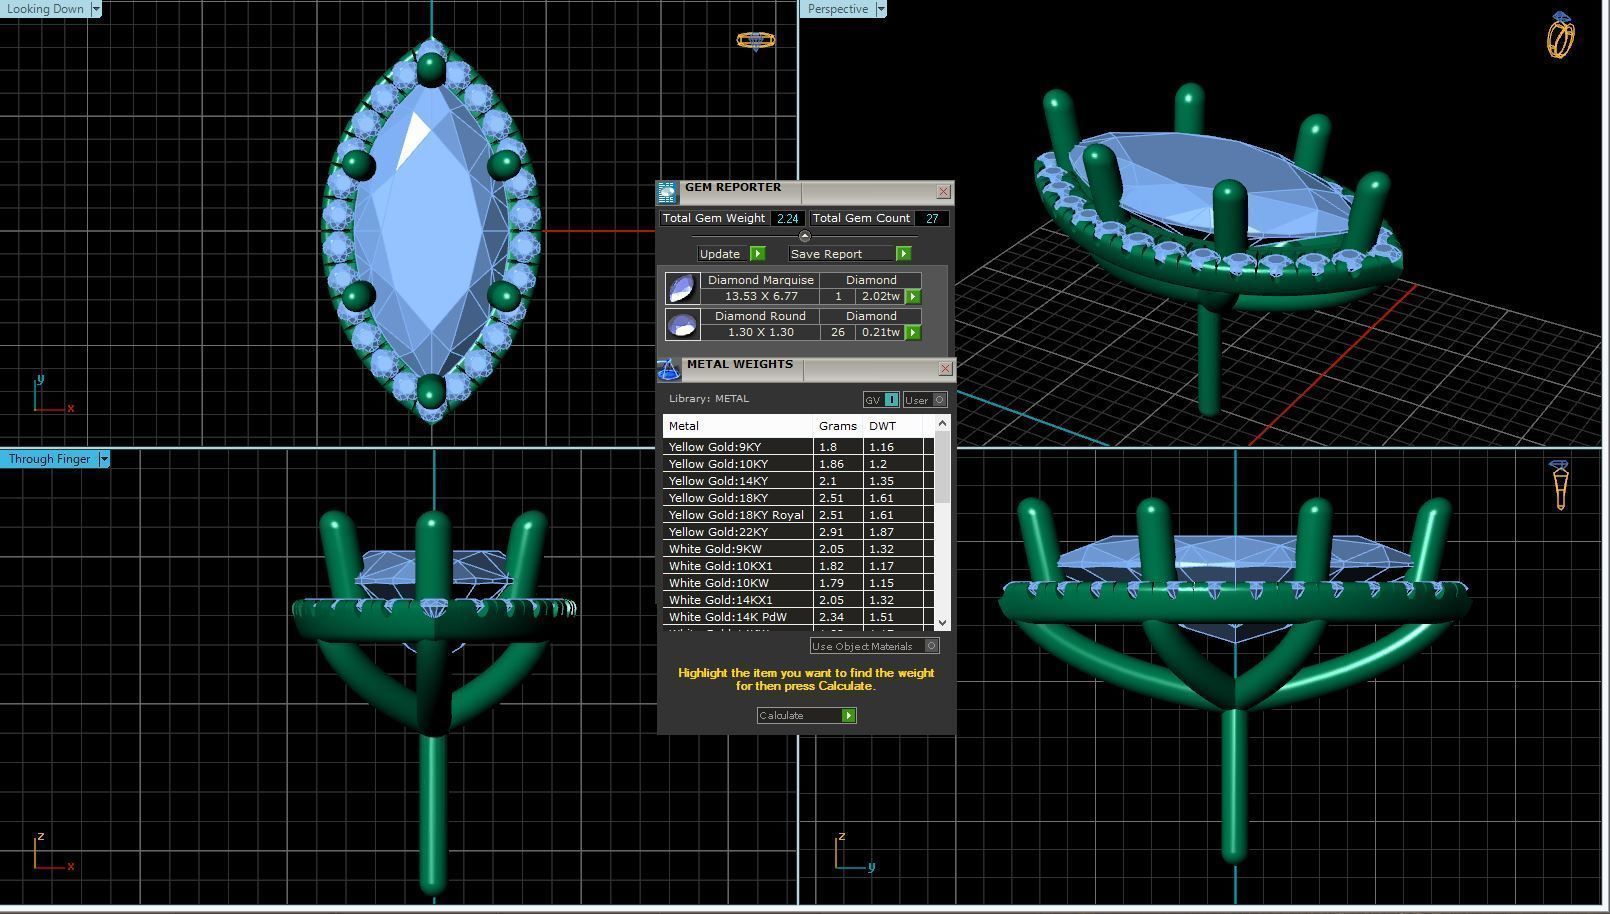Select the White Gold:9KW row
Viewport: 1610px width, 914px height.
tap(798, 549)
